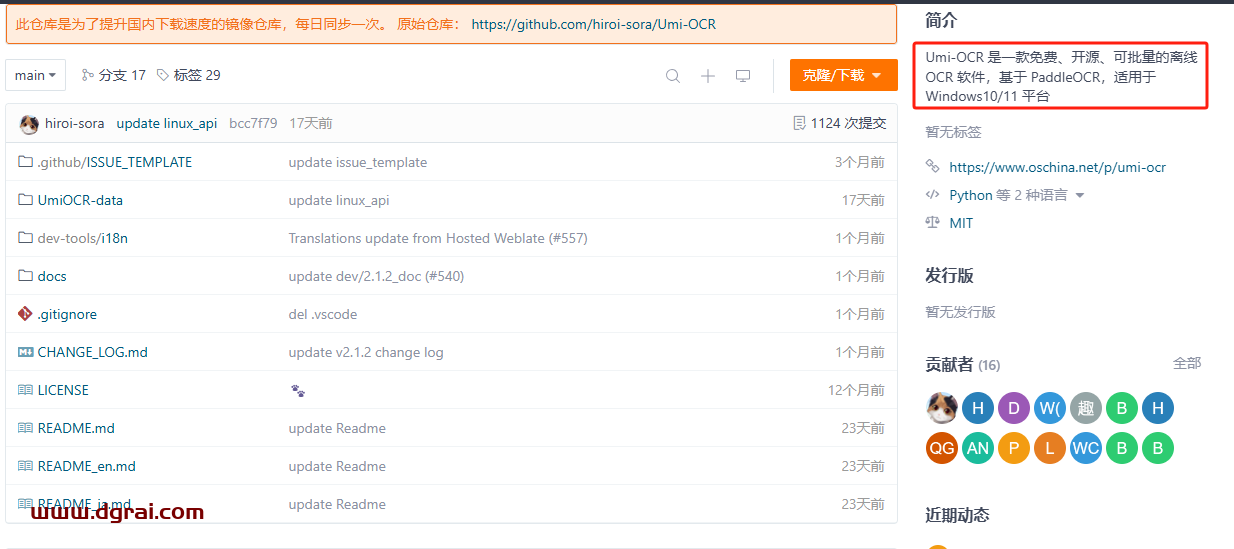Screen dimensions: 1234x549
Task: Open the .gitignore file
Action: [67, 314]
